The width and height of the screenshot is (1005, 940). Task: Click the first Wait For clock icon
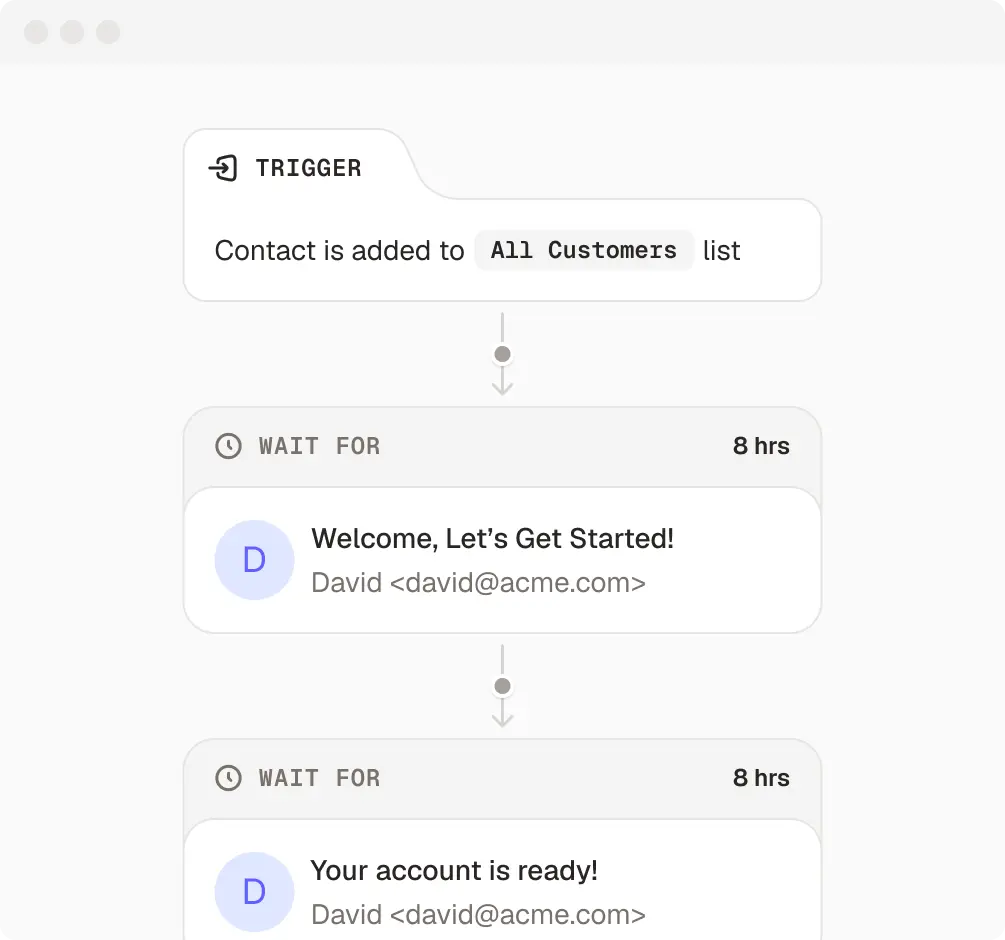click(229, 446)
